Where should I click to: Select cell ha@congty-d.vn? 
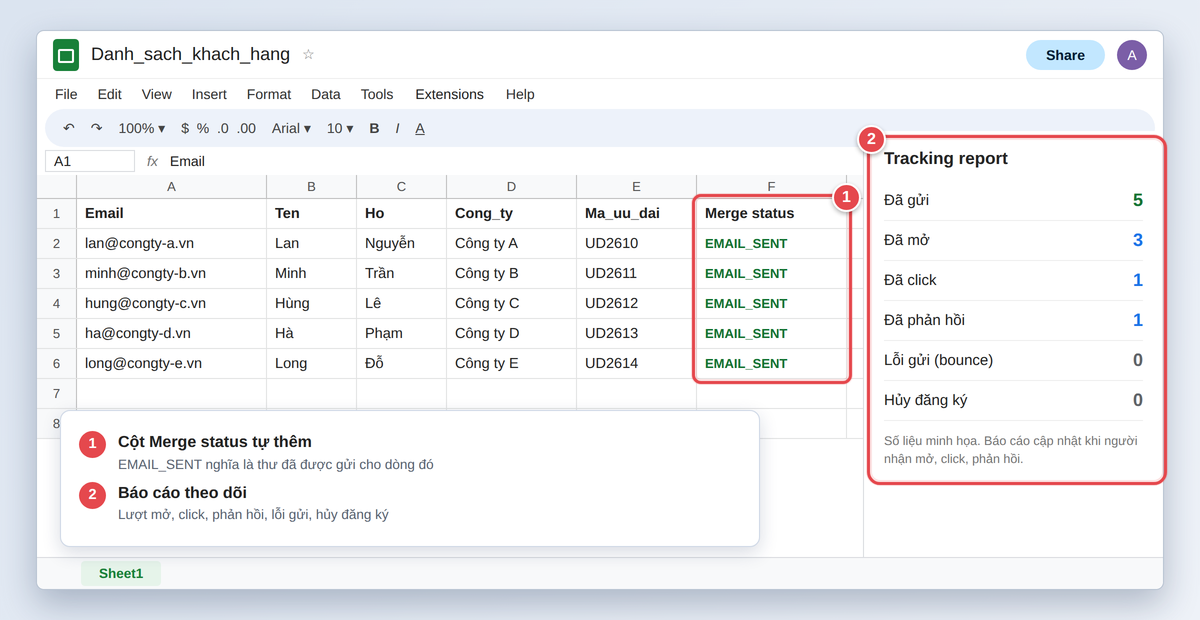click(x=172, y=333)
